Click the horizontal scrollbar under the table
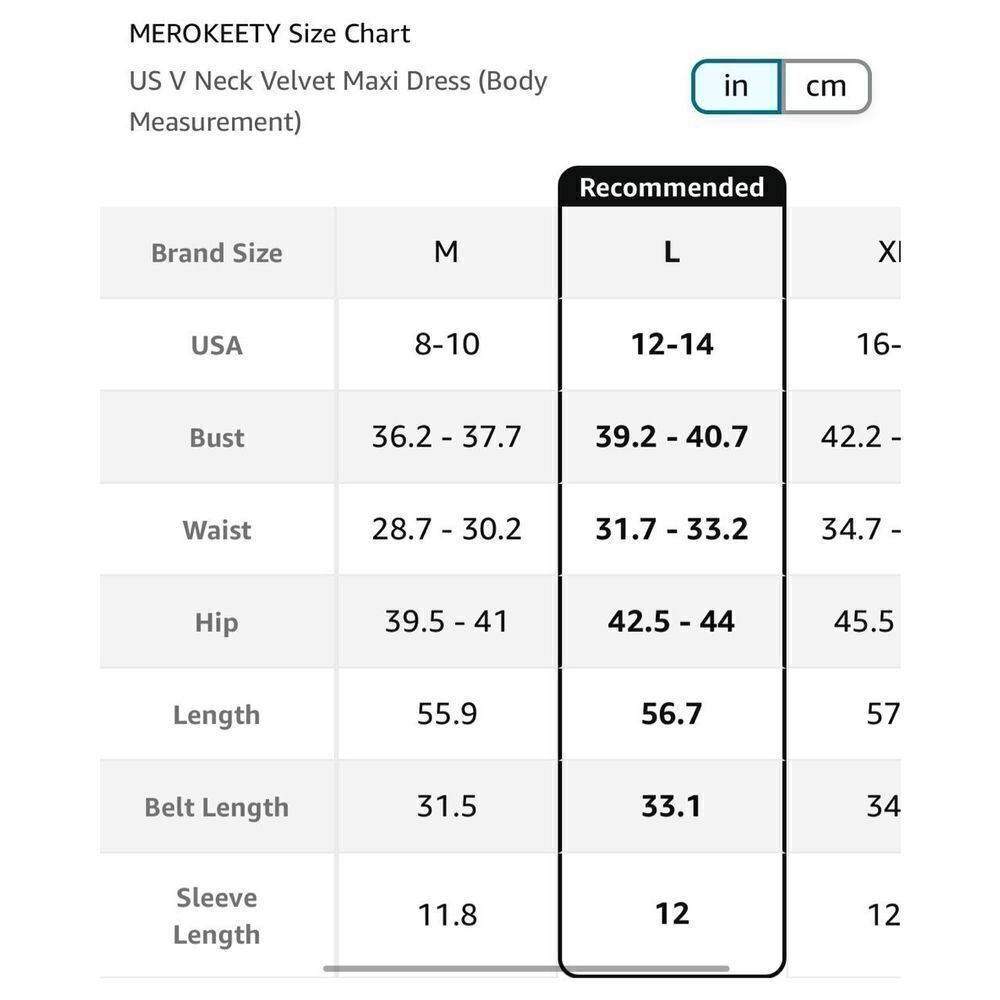Screen dimensions: 1000x1000 point(526,968)
